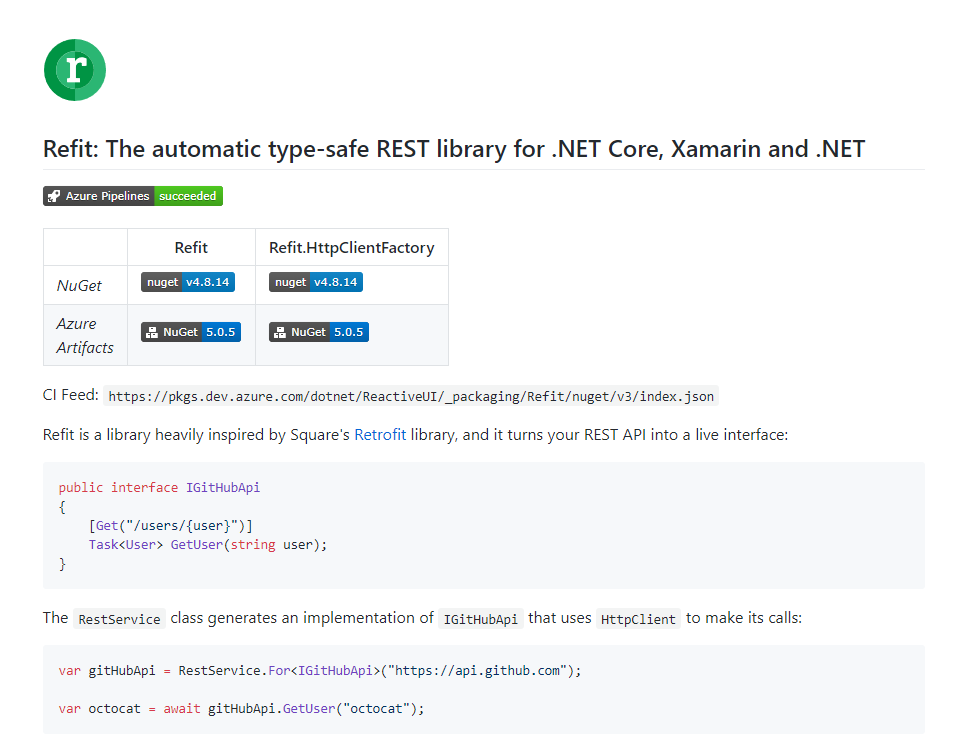968x752 pixels.
Task: Click the 'var octocat' code line
Action: [241, 709]
